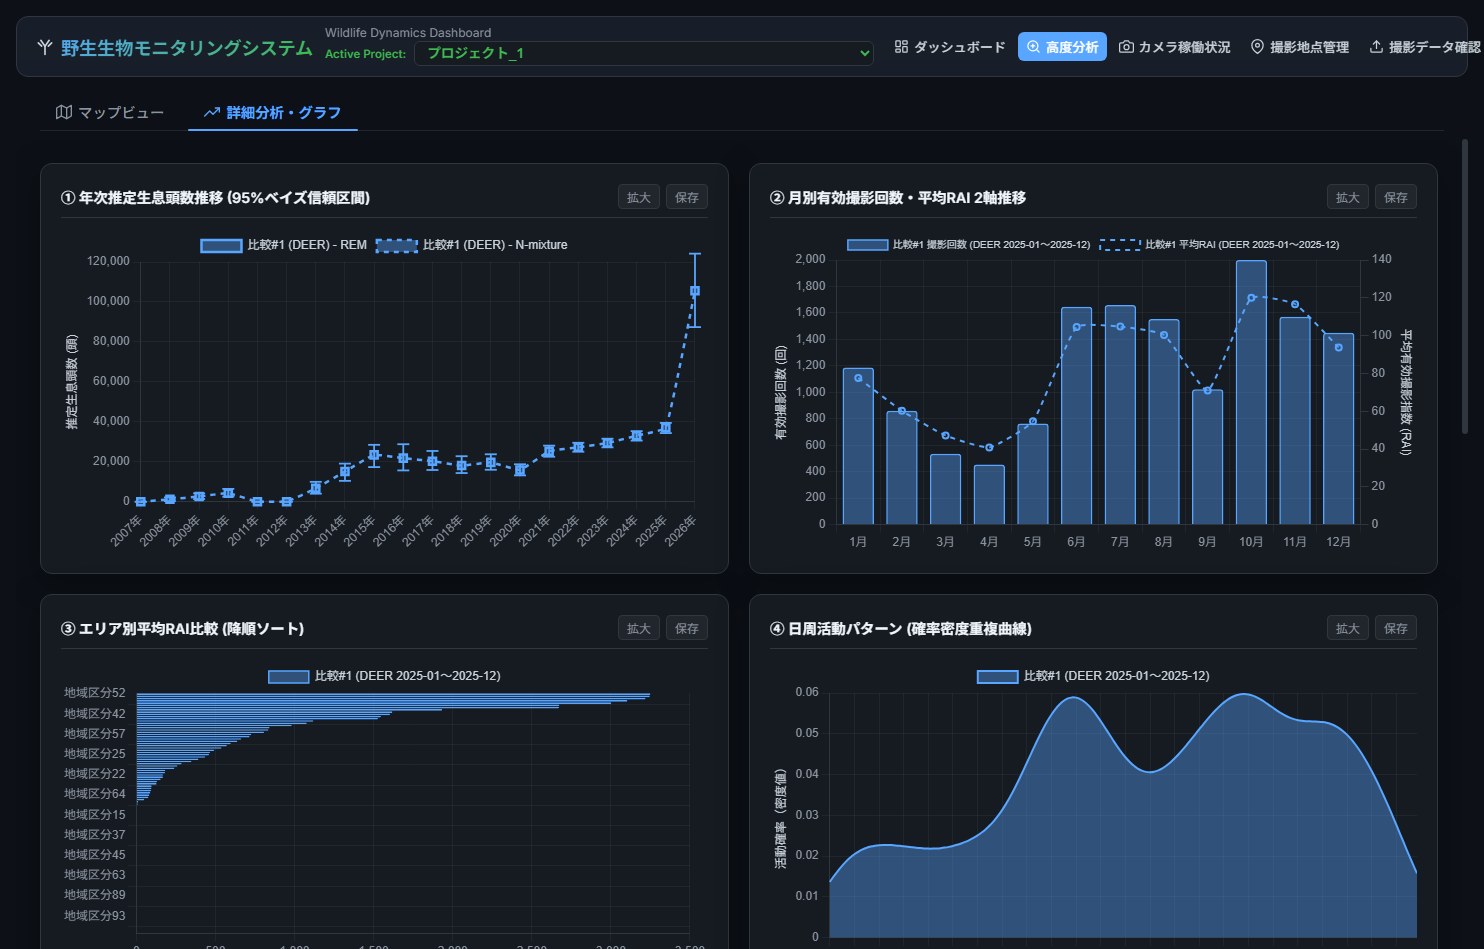Click the trend line icon beside 詳細分析・グラフ
The height and width of the screenshot is (949, 1484).
[x=212, y=112]
